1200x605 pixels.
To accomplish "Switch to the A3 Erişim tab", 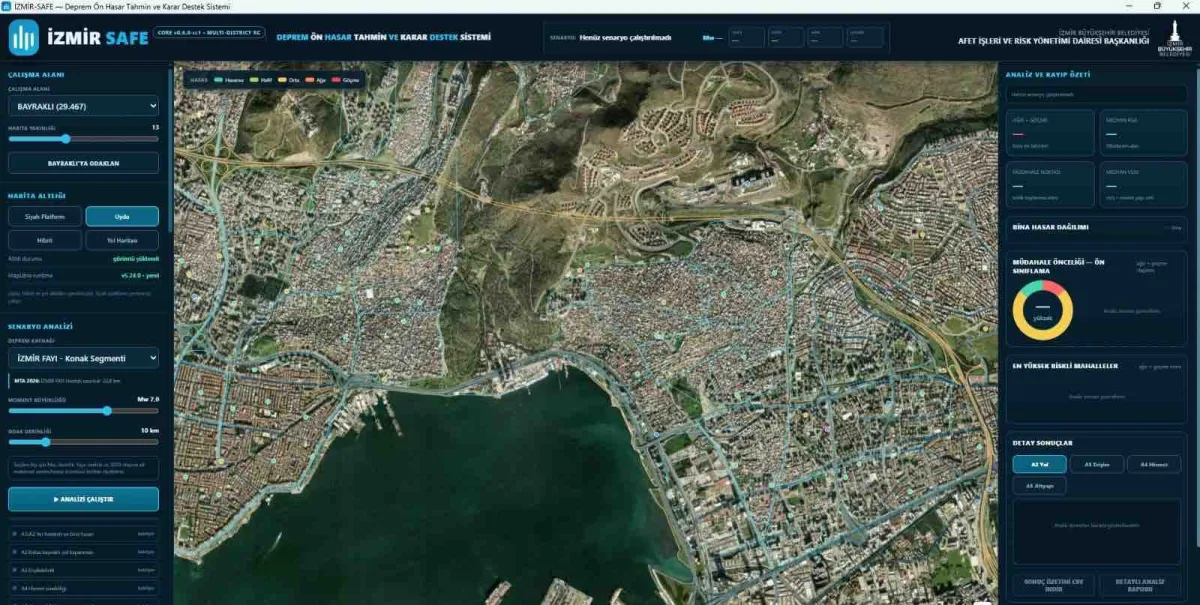I will point(1097,464).
